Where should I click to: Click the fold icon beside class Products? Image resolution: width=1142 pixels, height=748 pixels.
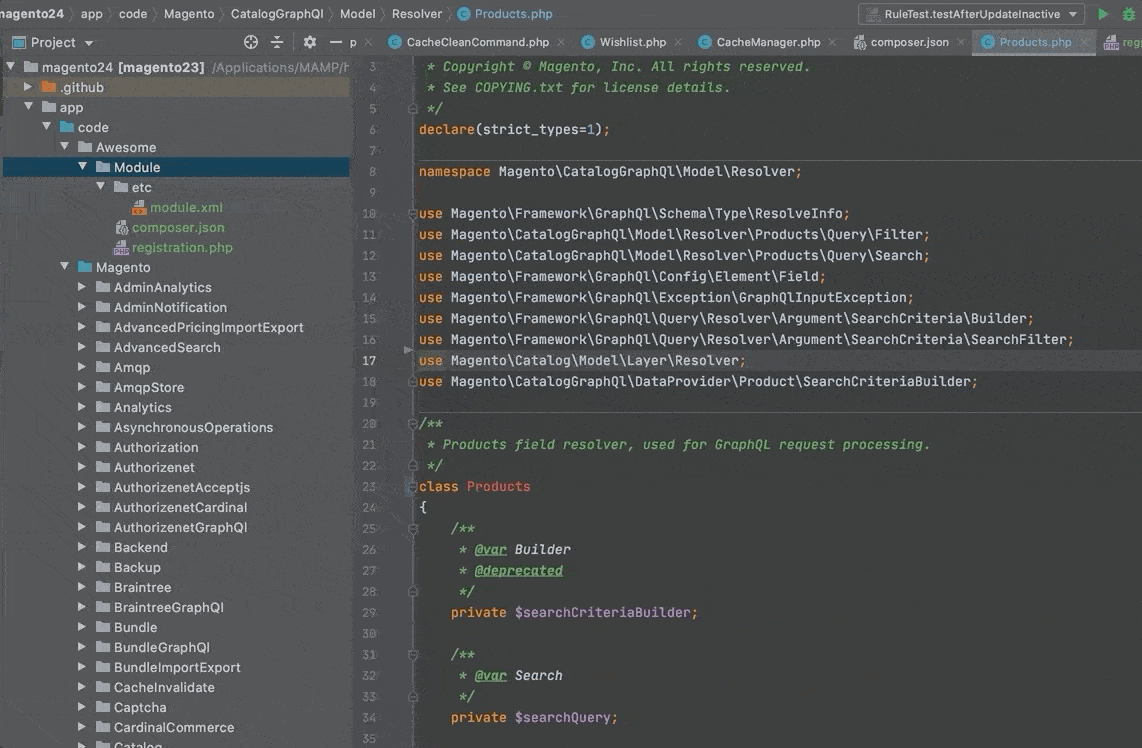pos(411,487)
